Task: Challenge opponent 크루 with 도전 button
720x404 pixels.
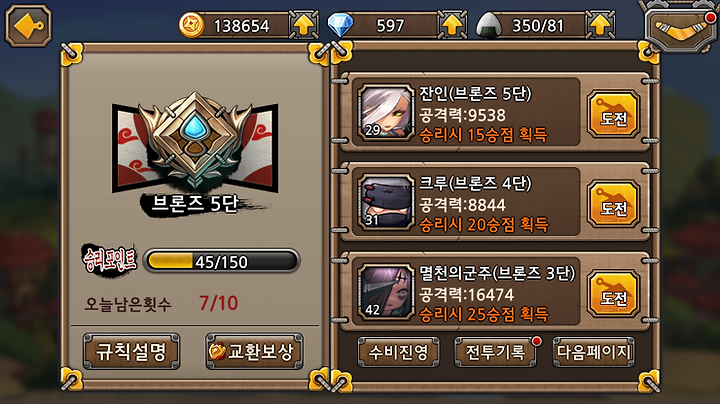Action: pyautogui.click(x=613, y=204)
